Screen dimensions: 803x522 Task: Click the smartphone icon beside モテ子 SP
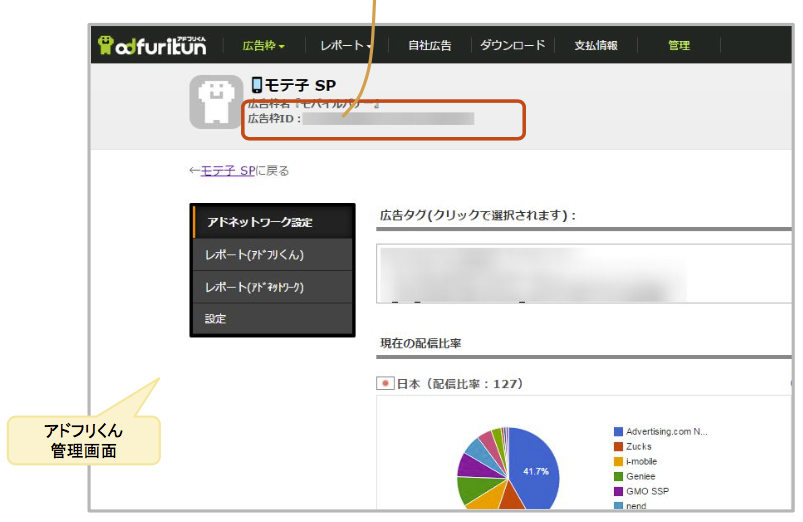257,85
